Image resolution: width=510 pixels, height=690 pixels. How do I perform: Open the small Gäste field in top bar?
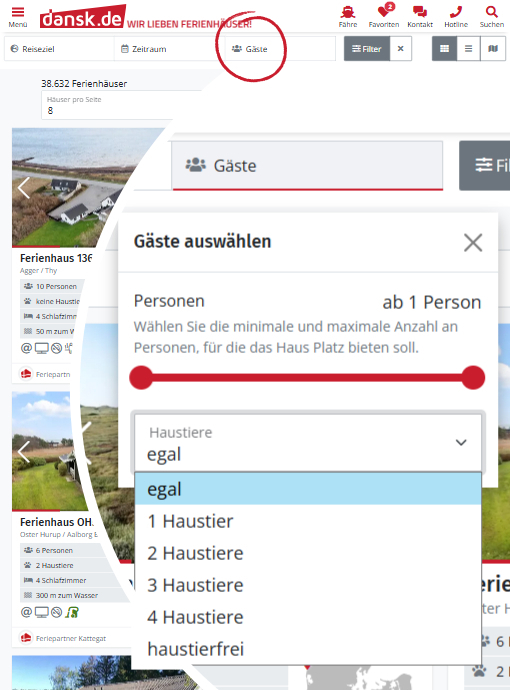click(x=280, y=49)
